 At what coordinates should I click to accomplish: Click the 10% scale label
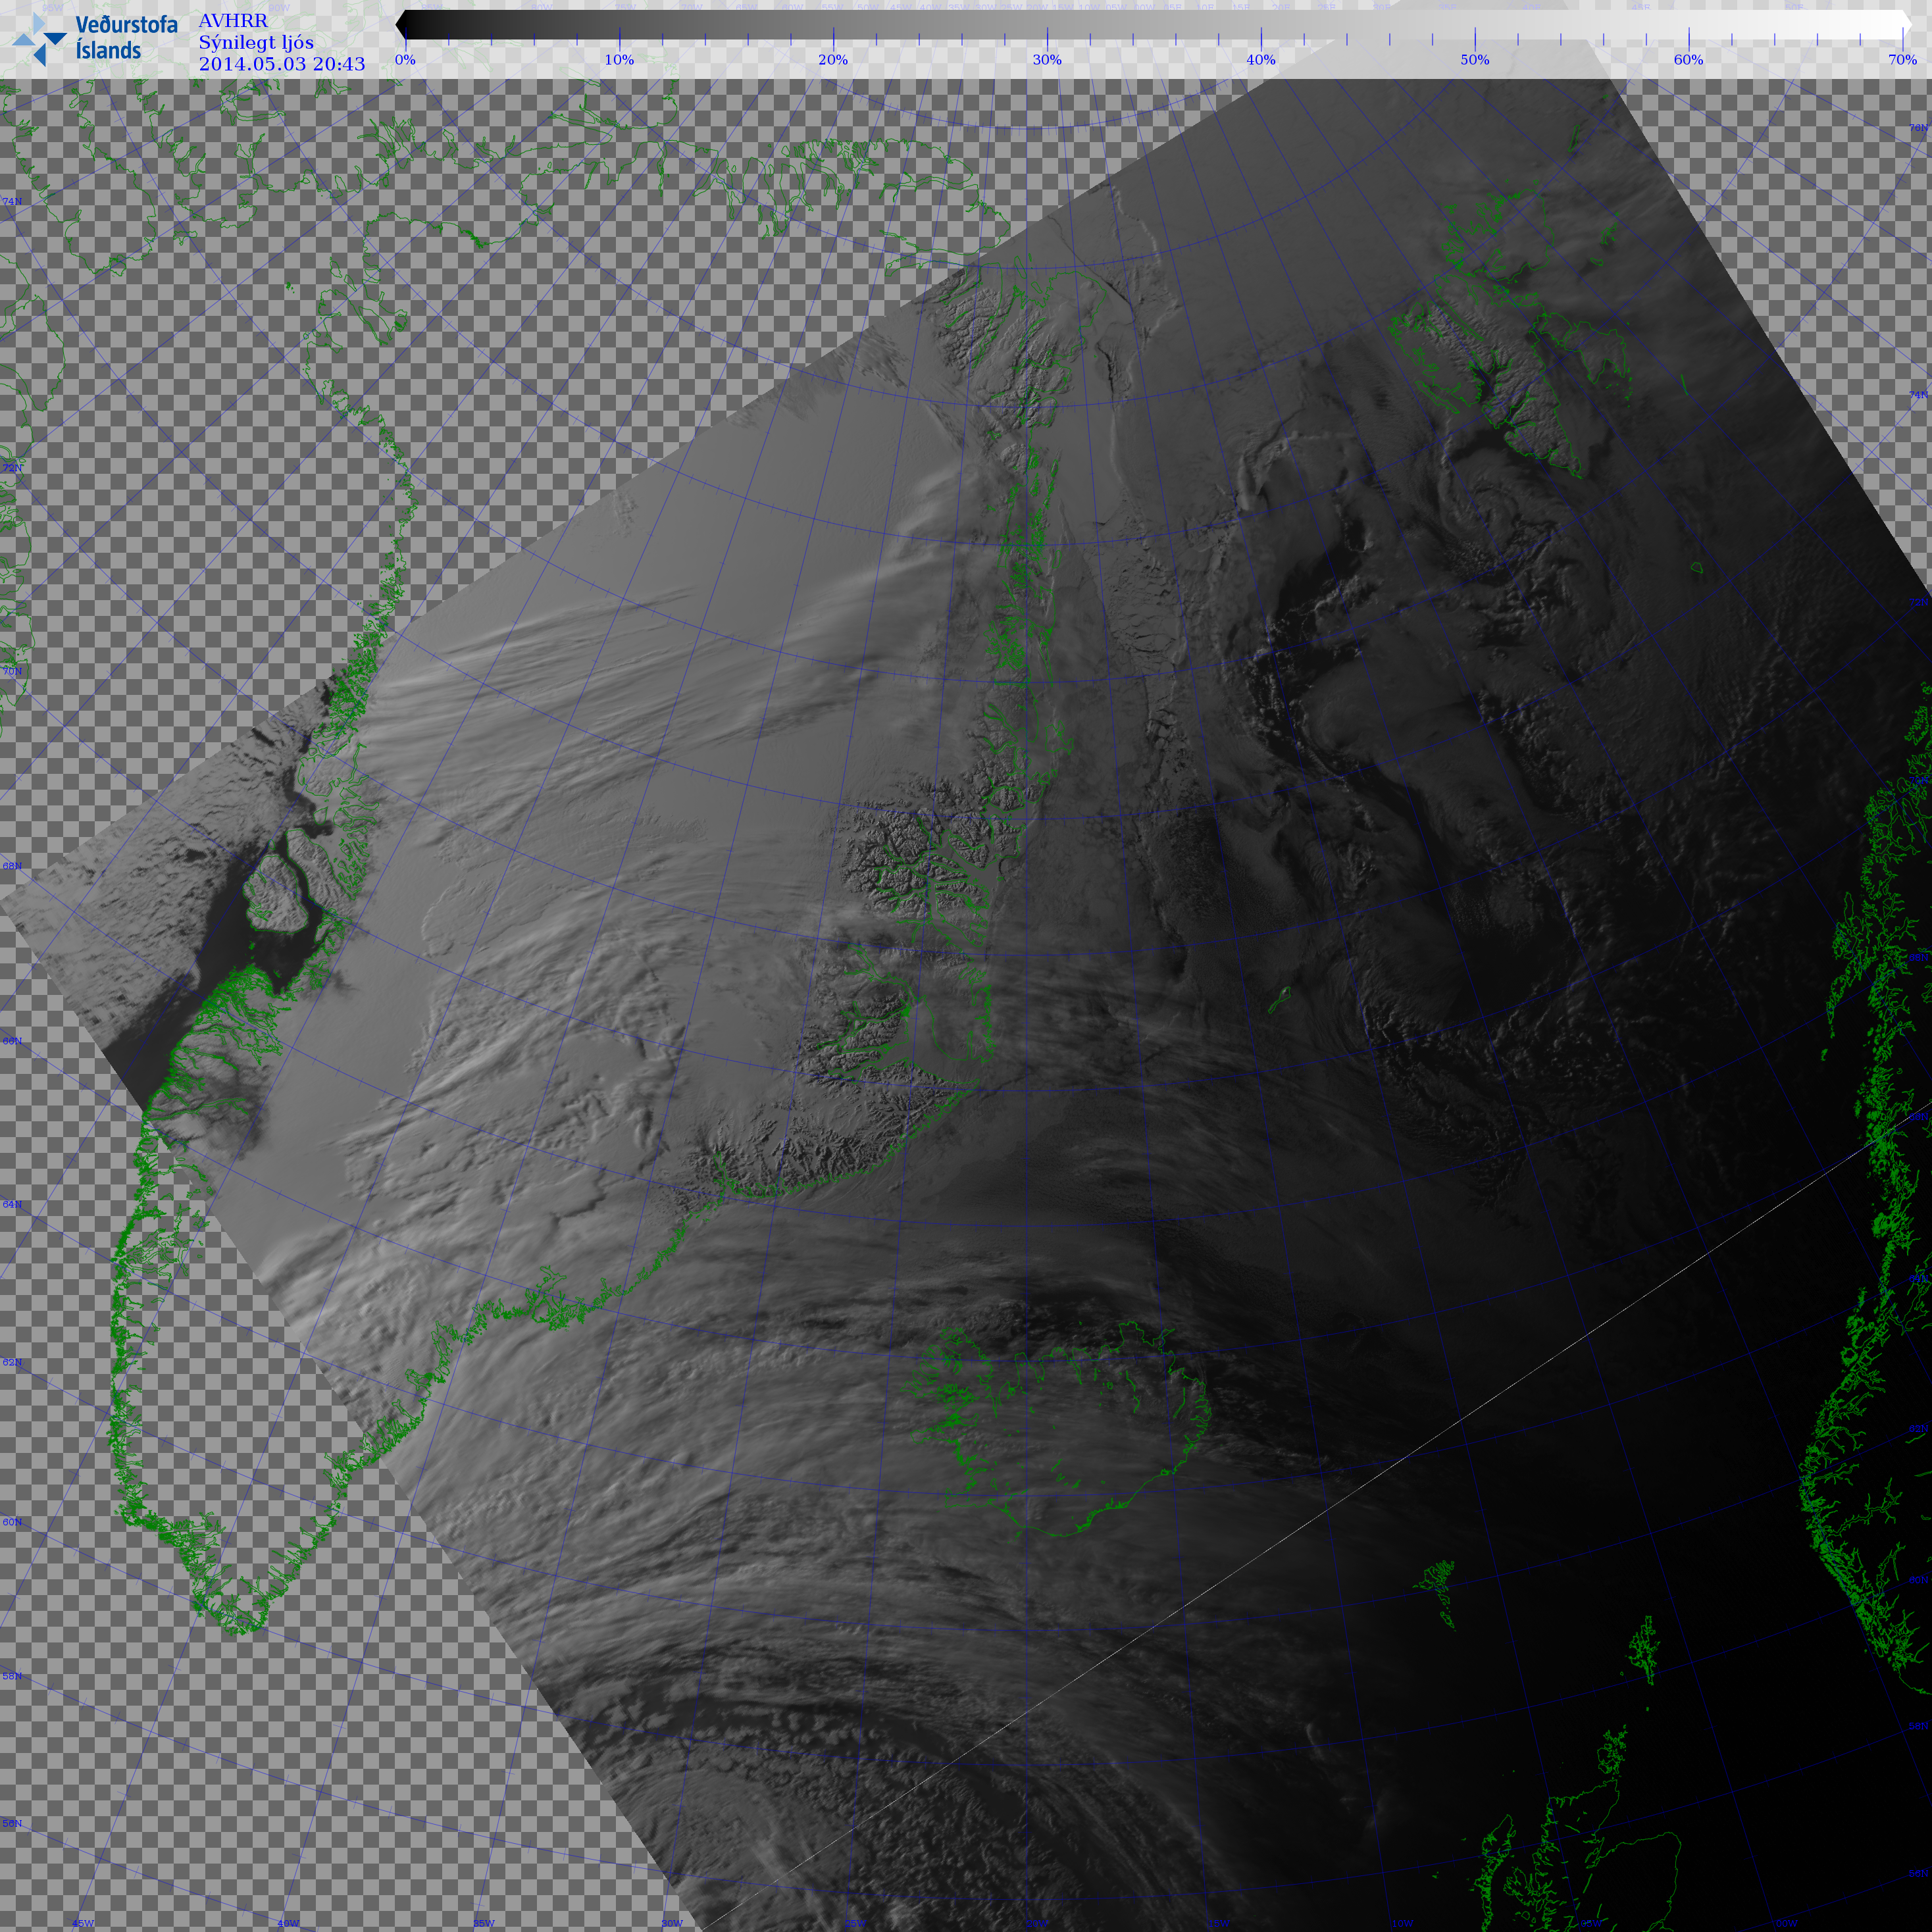click(619, 60)
